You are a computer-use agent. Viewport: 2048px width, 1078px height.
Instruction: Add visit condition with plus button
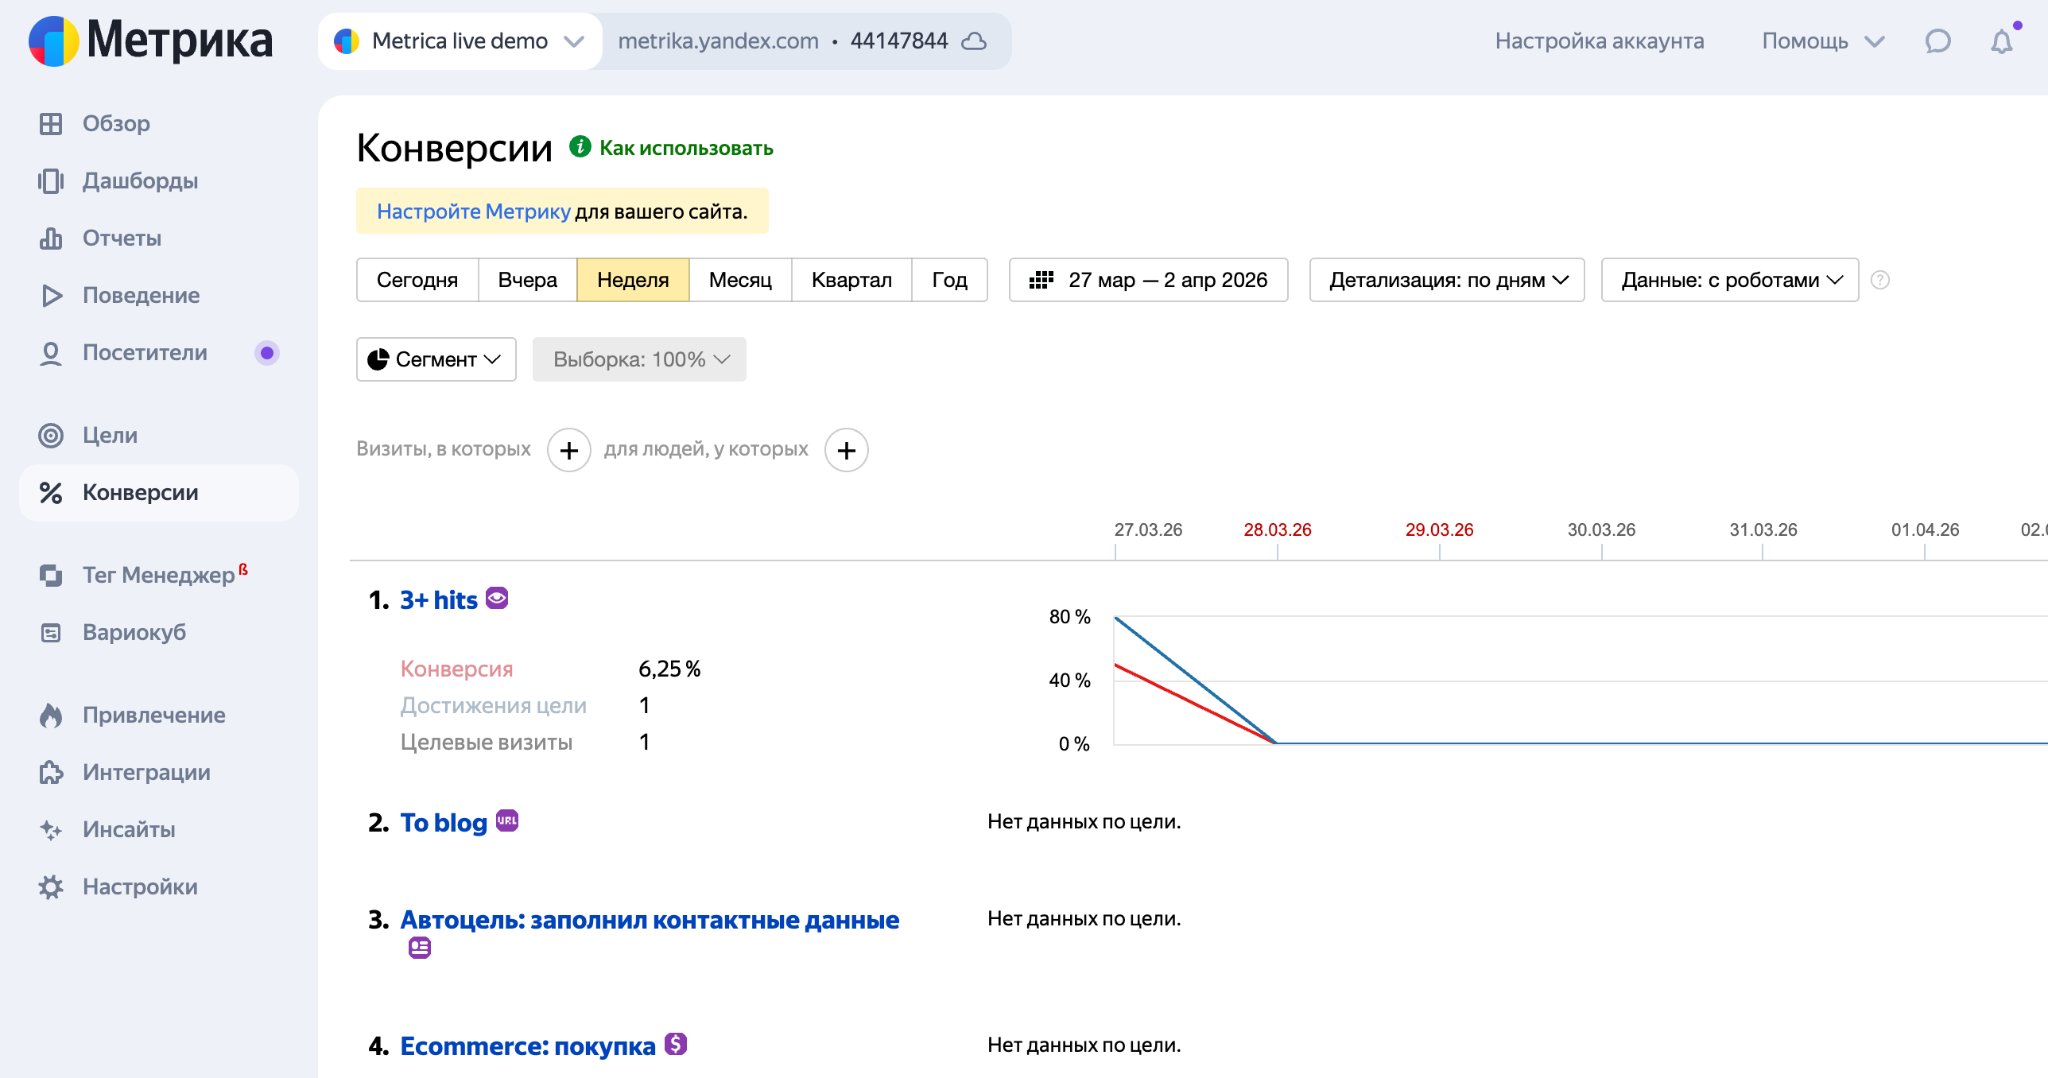569,450
